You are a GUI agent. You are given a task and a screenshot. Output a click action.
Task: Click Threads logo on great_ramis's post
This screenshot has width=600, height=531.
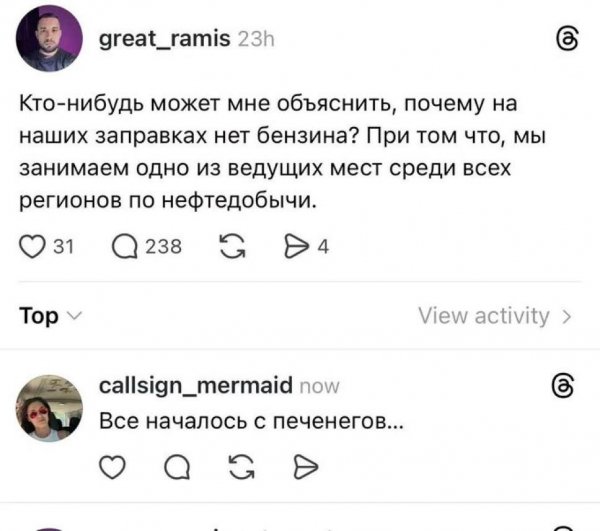click(x=564, y=39)
